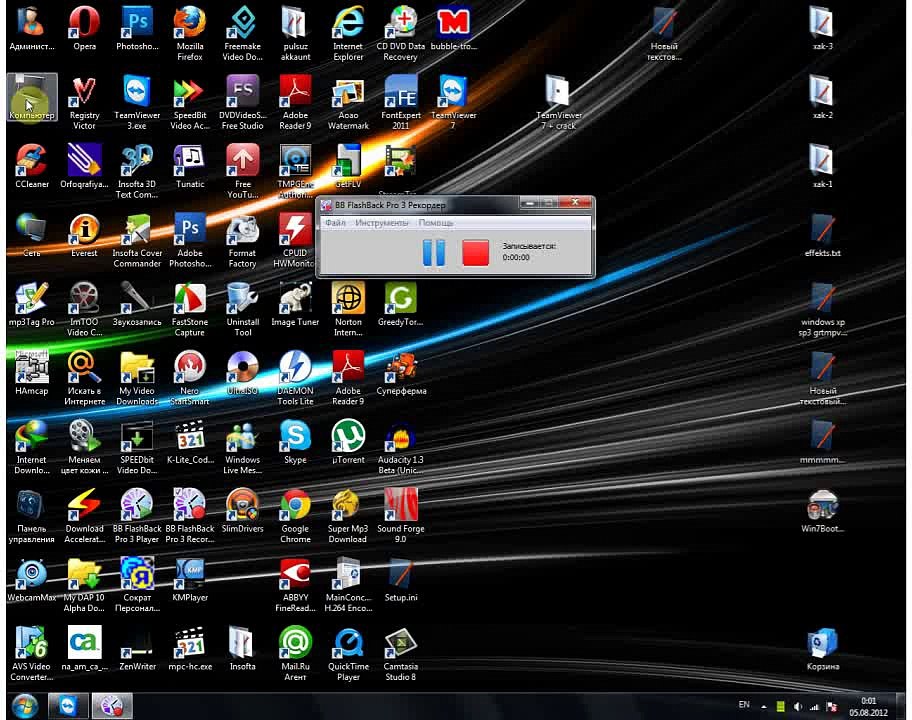This screenshot has height=720, width=912.
Task: Select the FontExpert 2011 icon
Action: coord(400,102)
